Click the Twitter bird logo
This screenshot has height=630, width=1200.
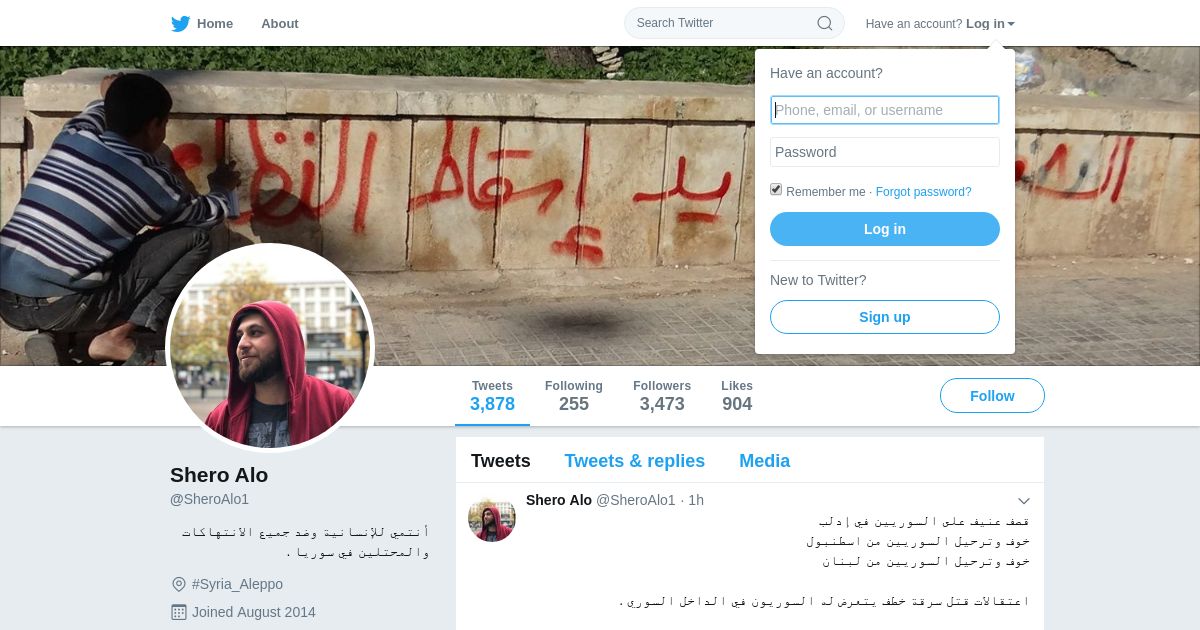click(x=180, y=23)
